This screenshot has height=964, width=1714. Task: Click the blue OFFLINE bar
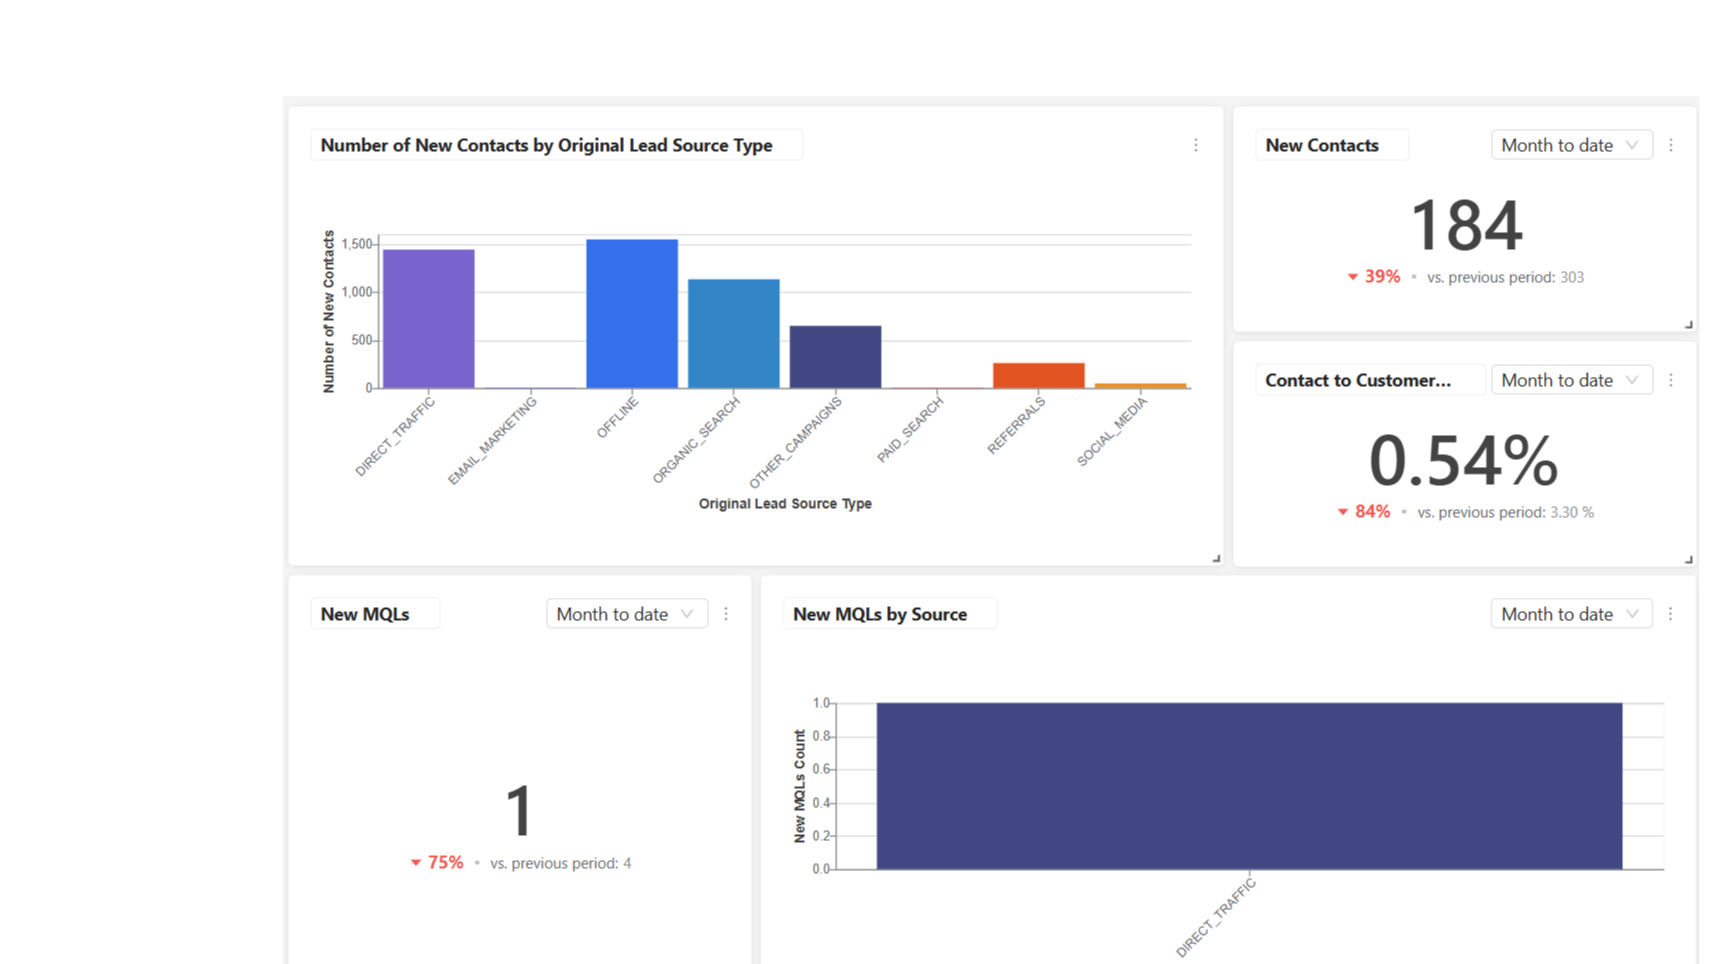(631, 314)
